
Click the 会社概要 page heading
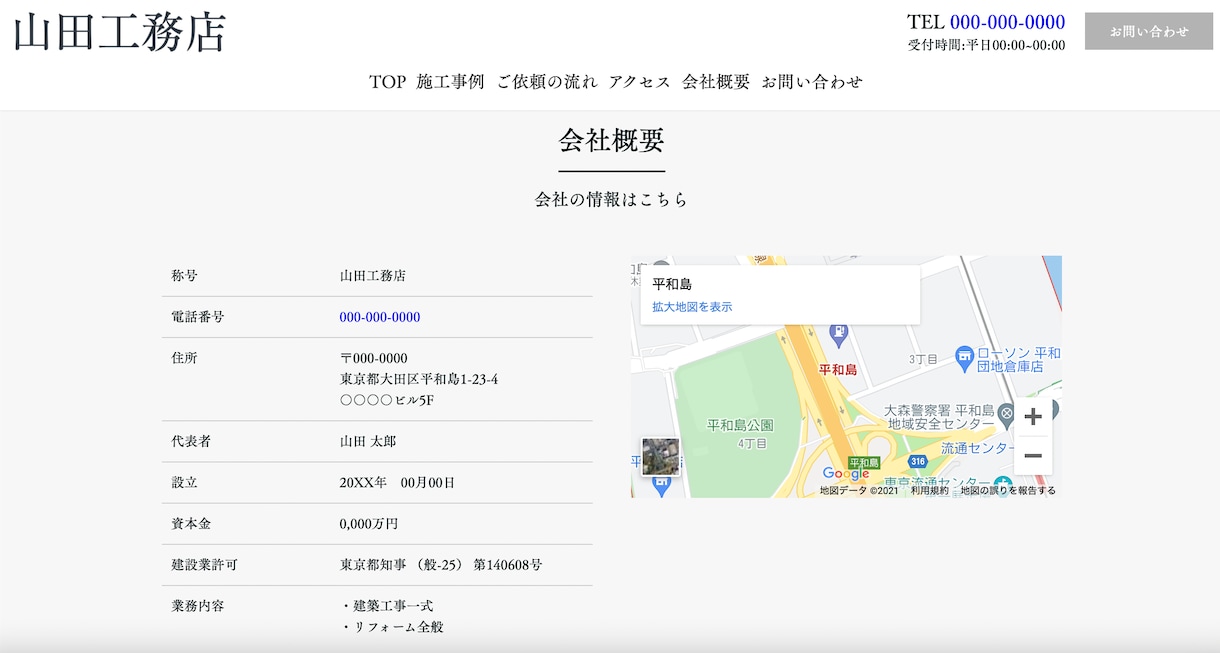611,141
